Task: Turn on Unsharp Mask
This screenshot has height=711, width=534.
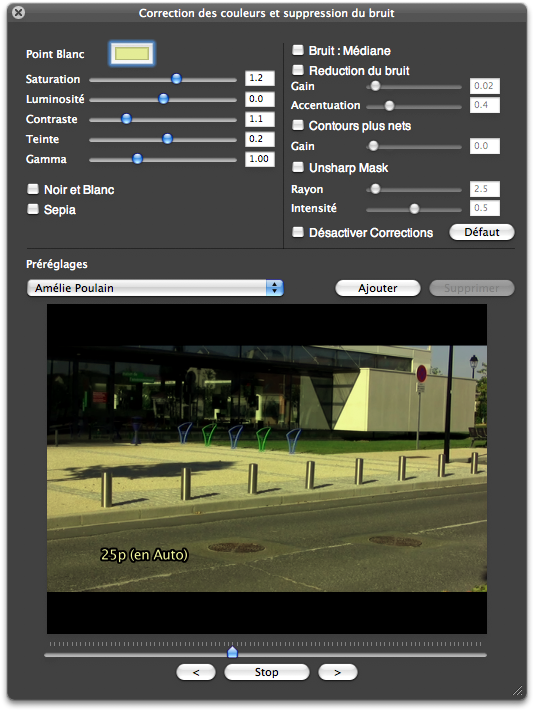Action: click(x=298, y=167)
